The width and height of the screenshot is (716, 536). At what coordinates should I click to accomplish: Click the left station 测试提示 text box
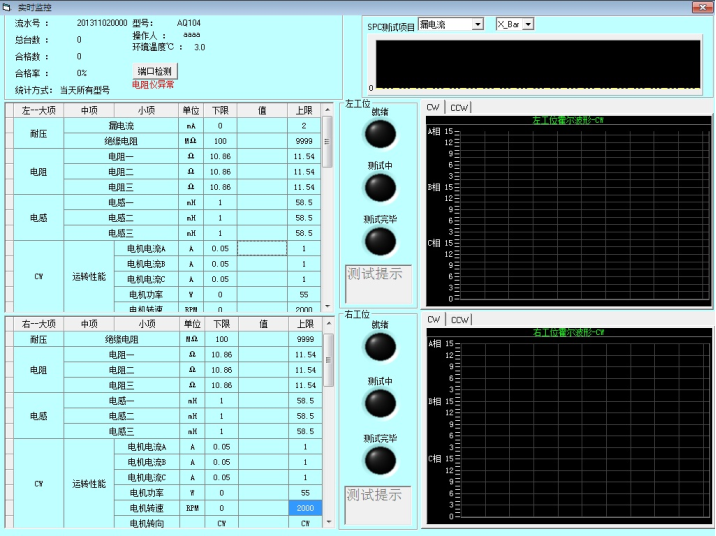click(x=378, y=285)
